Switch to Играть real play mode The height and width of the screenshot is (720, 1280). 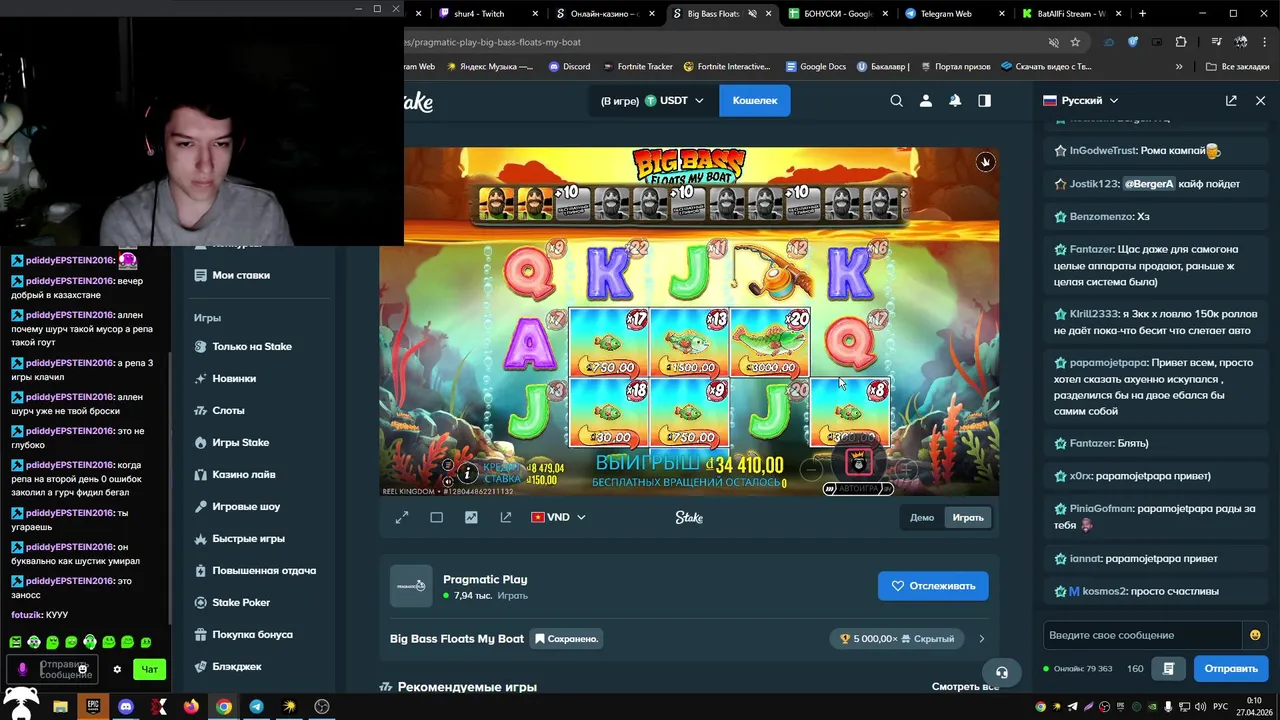(x=968, y=517)
